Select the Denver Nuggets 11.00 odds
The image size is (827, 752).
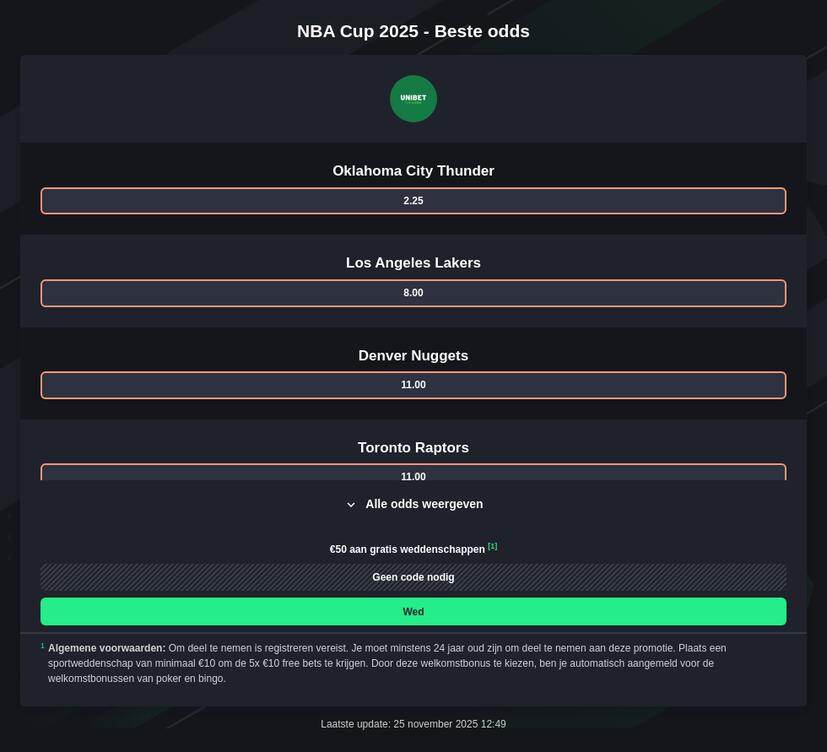click(x=413, y=384)
